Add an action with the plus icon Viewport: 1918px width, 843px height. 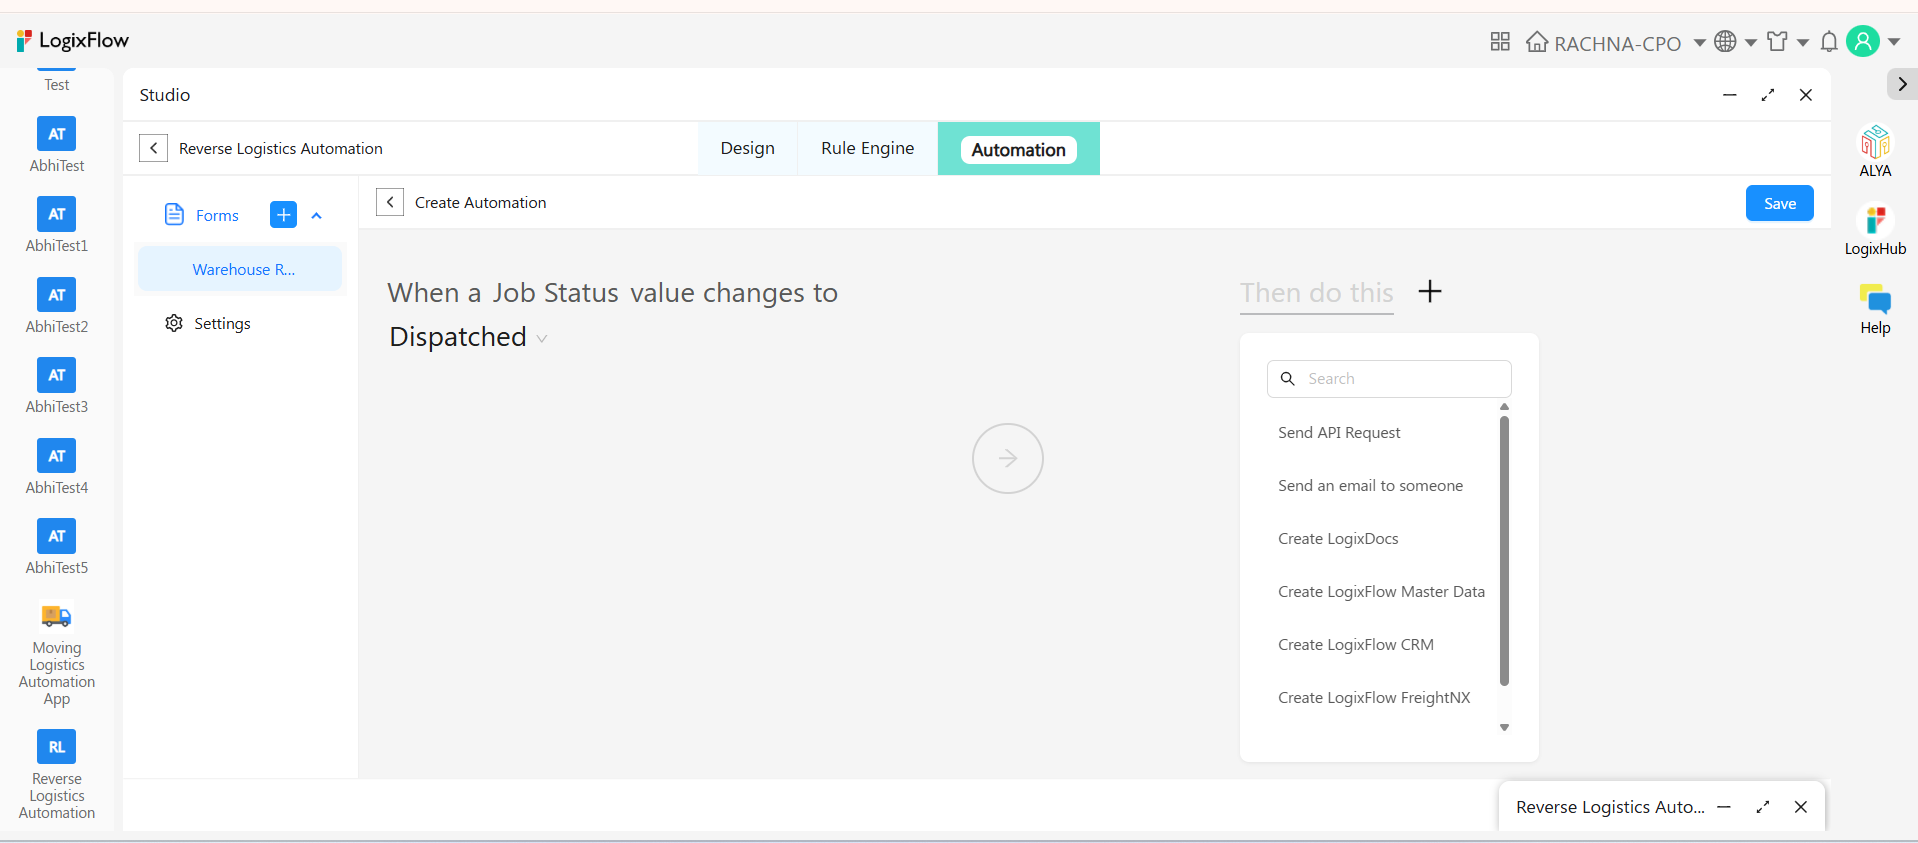click(x=1430, y=291)
